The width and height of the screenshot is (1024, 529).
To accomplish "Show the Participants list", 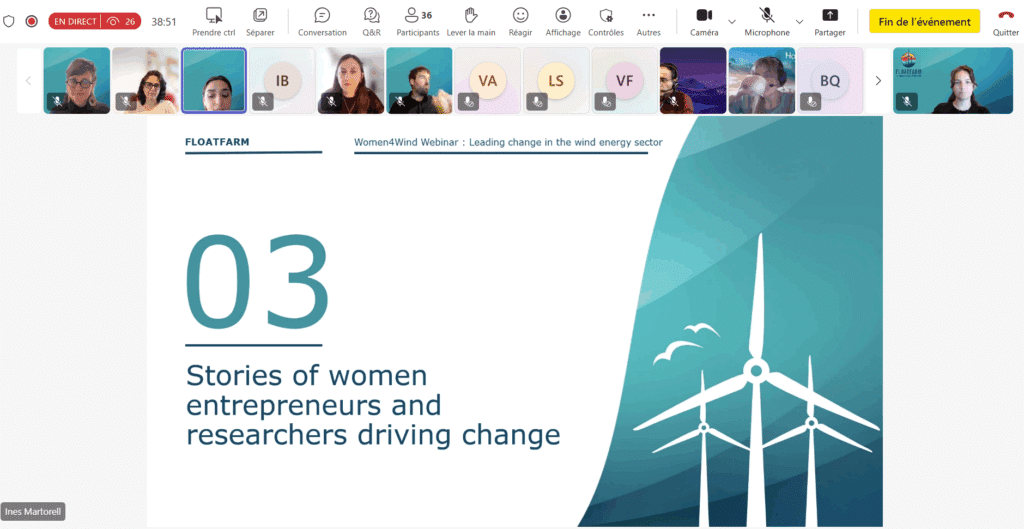I will click(417, 21).
